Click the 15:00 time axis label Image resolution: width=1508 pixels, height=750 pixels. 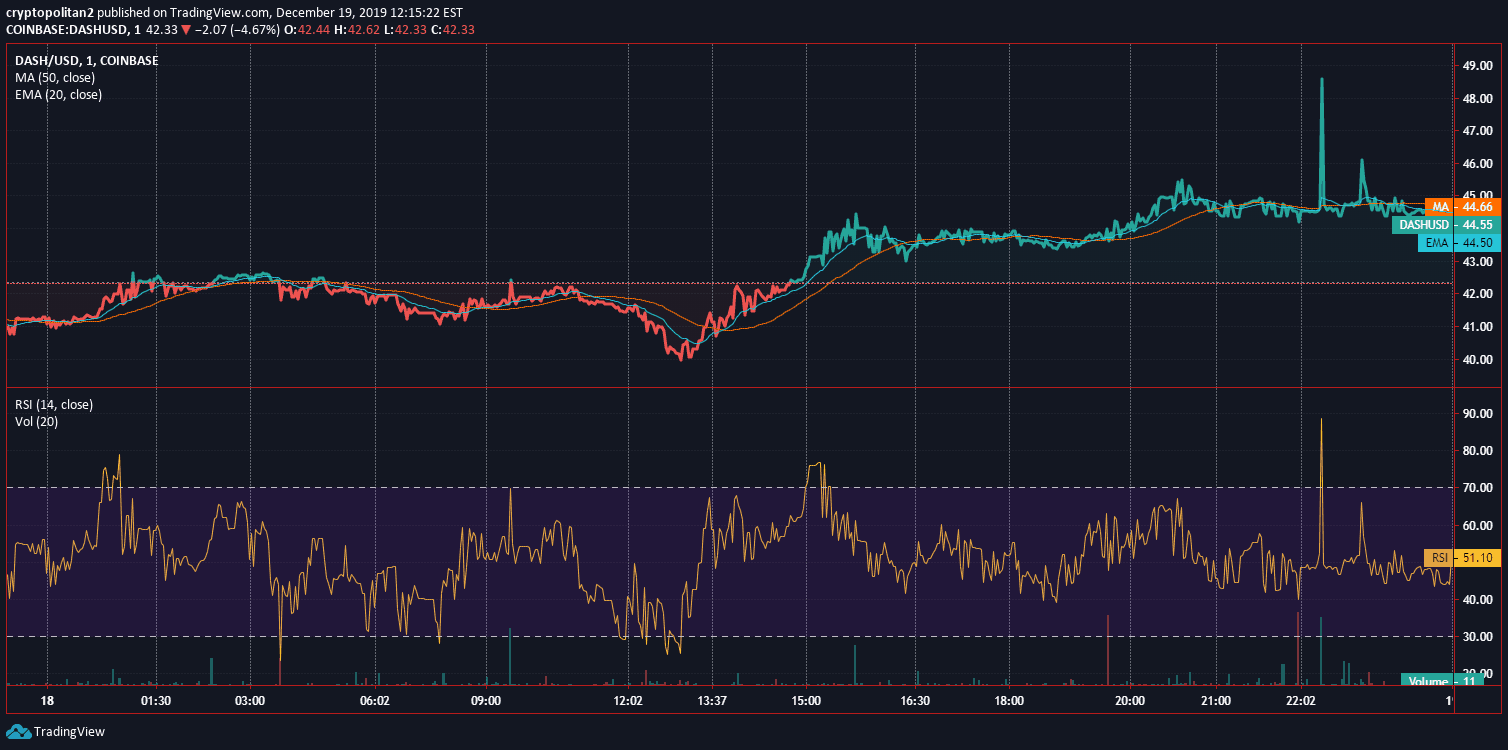coord(806,701)
